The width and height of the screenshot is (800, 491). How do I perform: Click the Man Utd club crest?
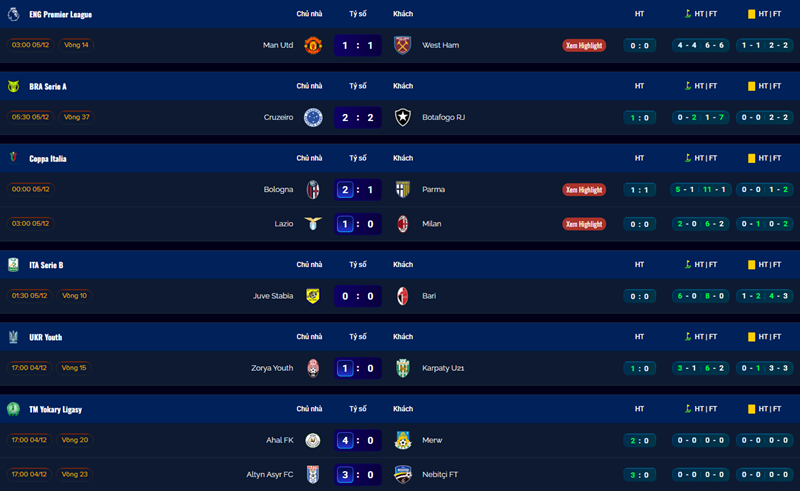coord(312,45)
